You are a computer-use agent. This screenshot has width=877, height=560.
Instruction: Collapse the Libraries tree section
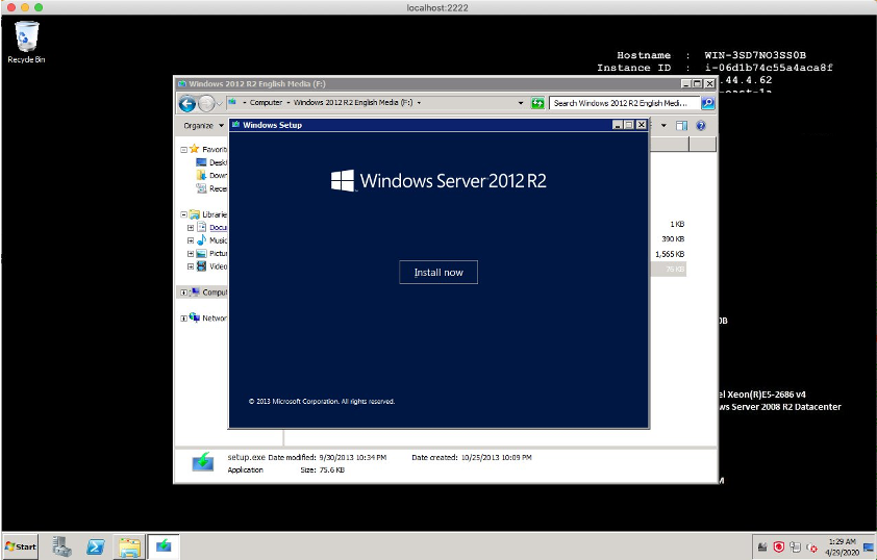[183, 214]
